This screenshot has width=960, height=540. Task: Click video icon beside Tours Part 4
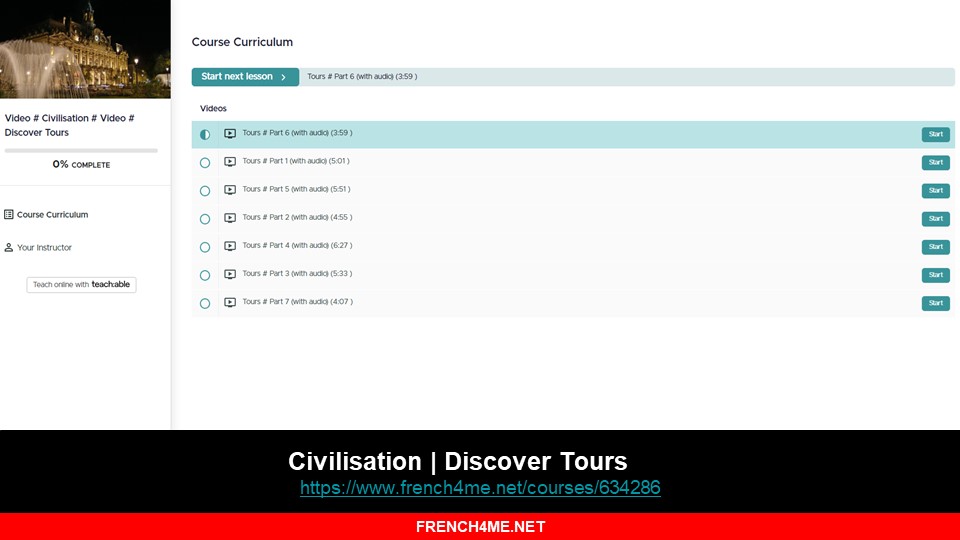coord(230,246)
